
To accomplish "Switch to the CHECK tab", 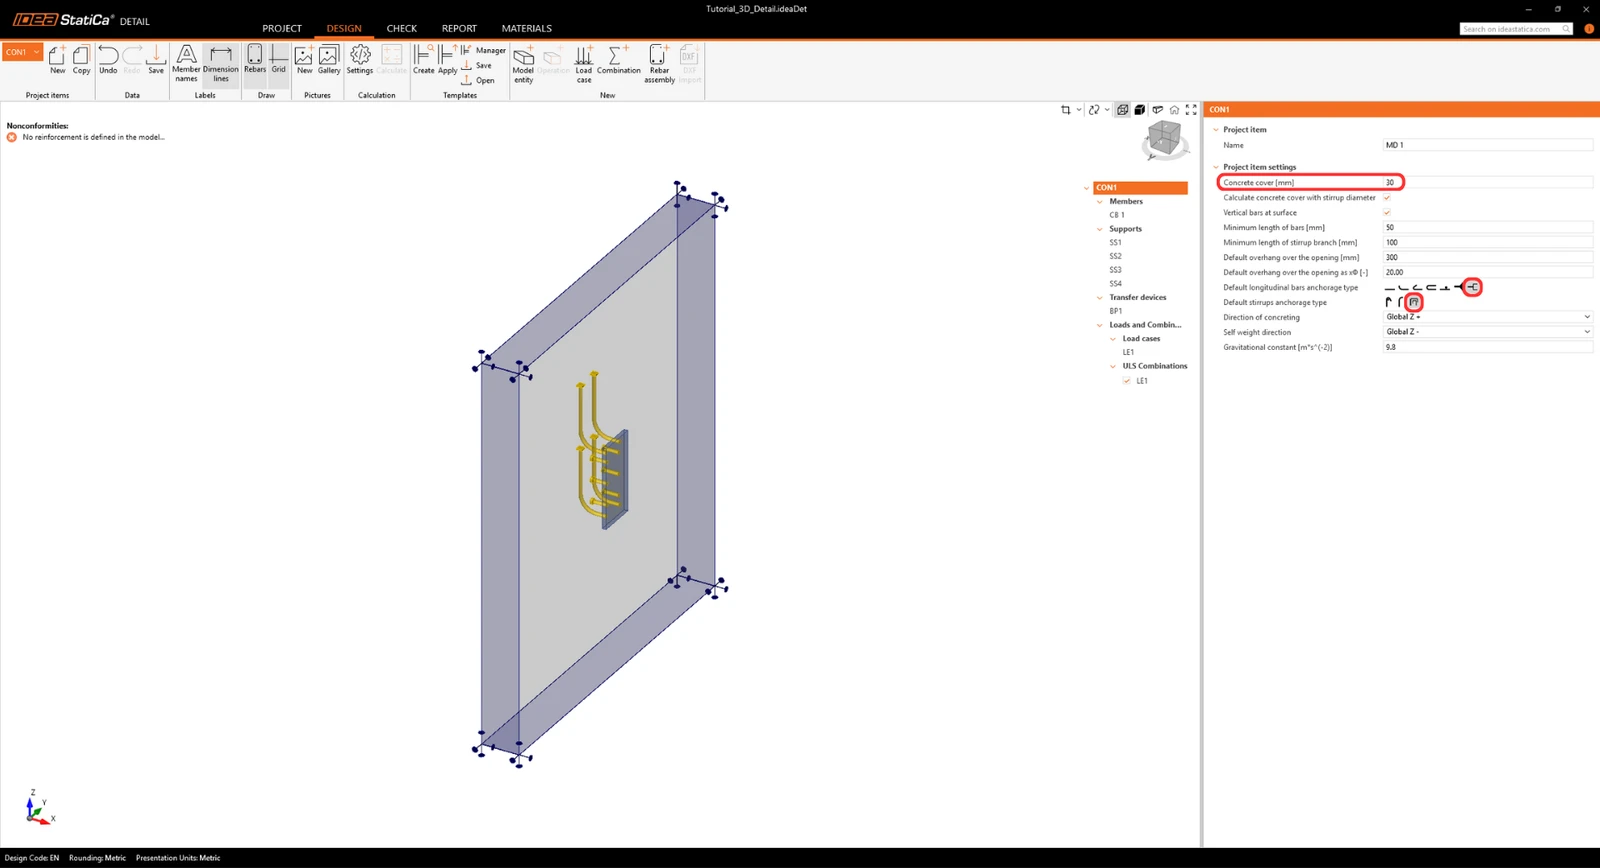I will pos(402,28).
